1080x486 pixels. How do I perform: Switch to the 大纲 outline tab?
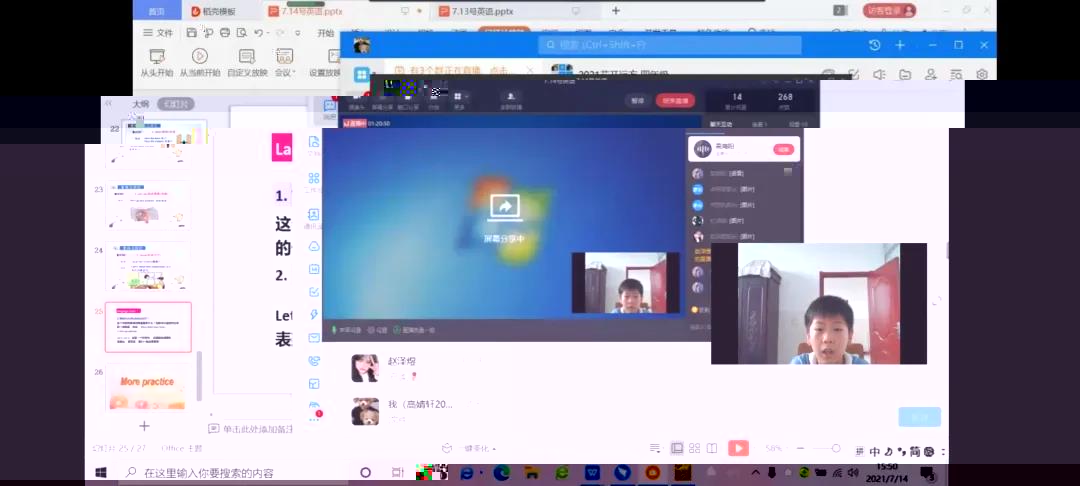141,105
